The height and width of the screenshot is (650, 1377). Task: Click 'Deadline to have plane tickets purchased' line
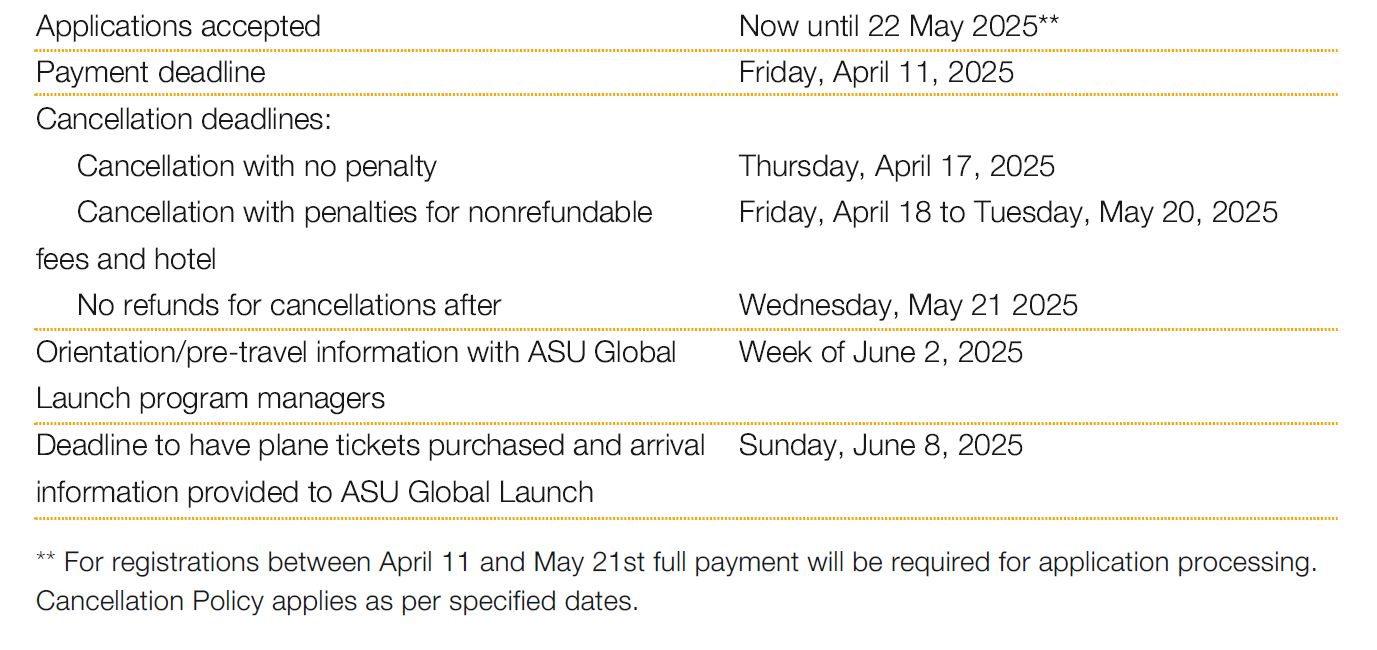(371, 445)
